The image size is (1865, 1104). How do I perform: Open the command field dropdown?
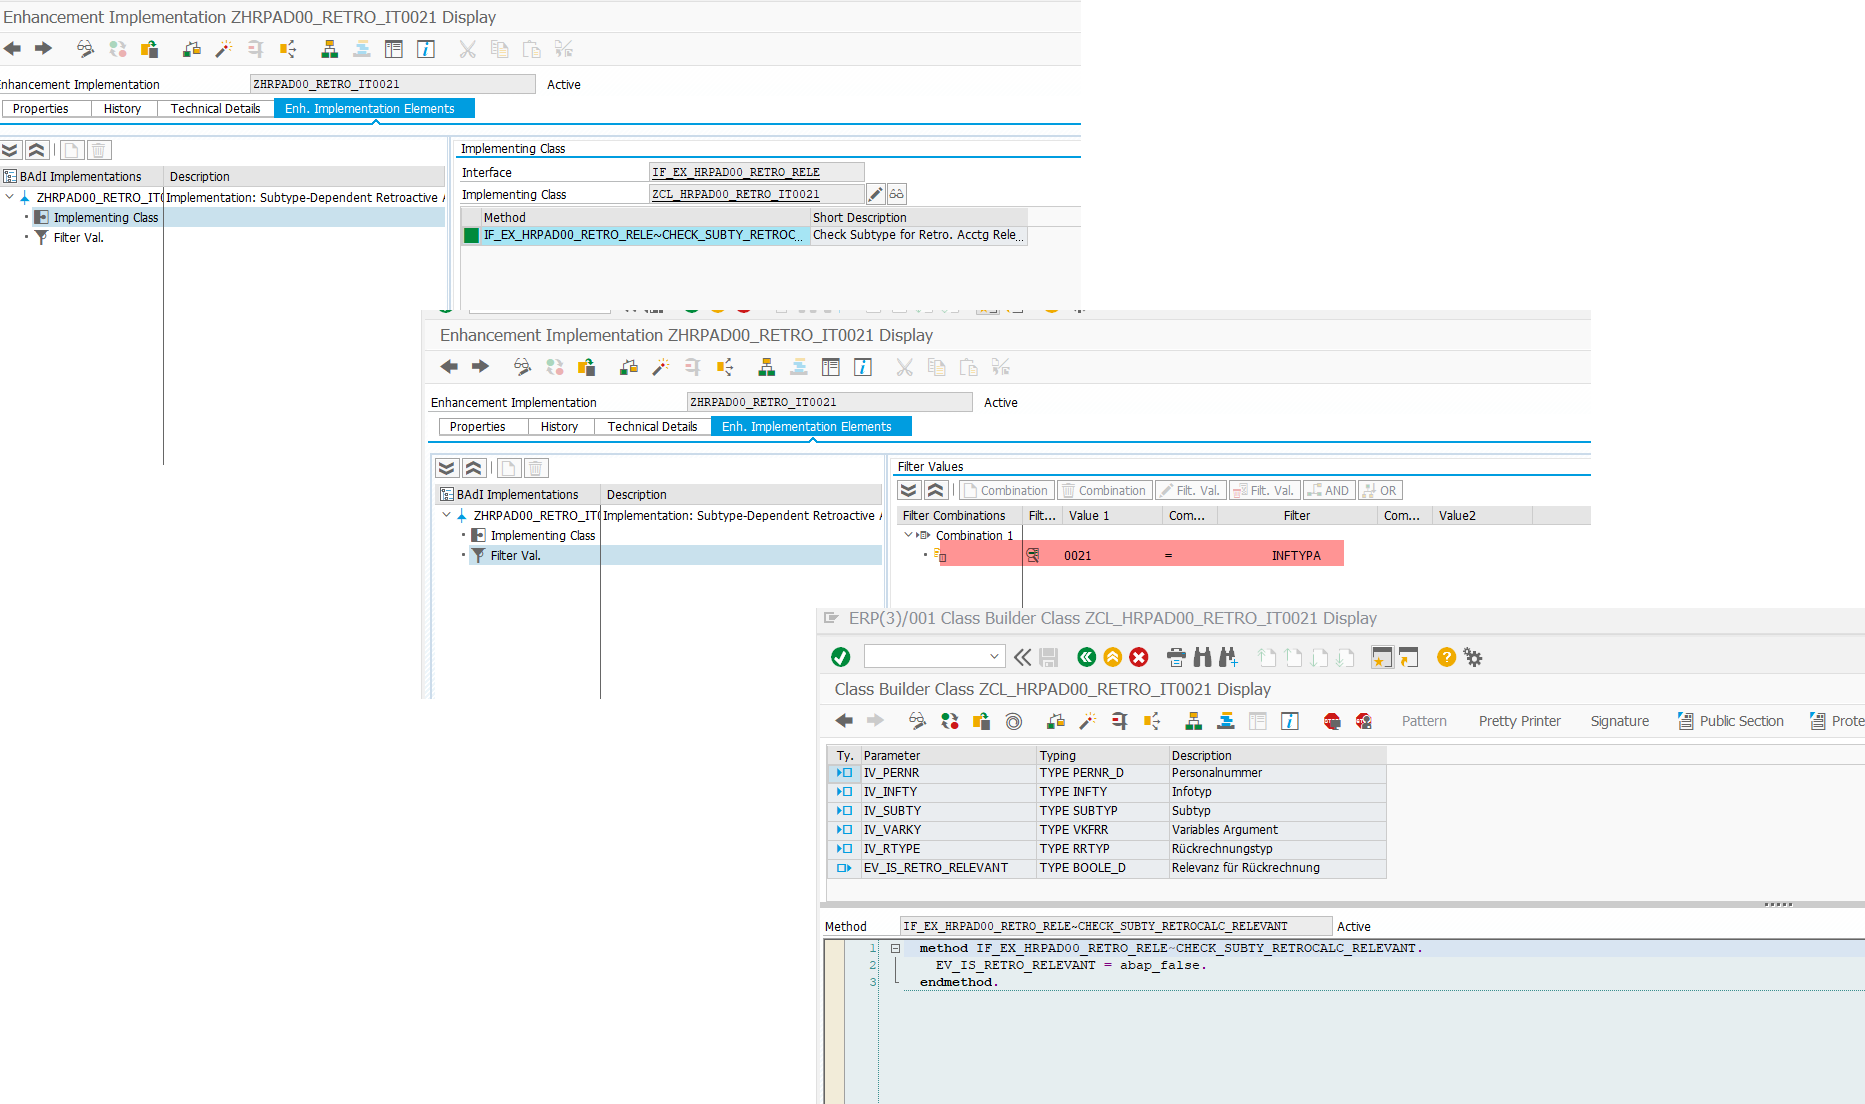994,657
